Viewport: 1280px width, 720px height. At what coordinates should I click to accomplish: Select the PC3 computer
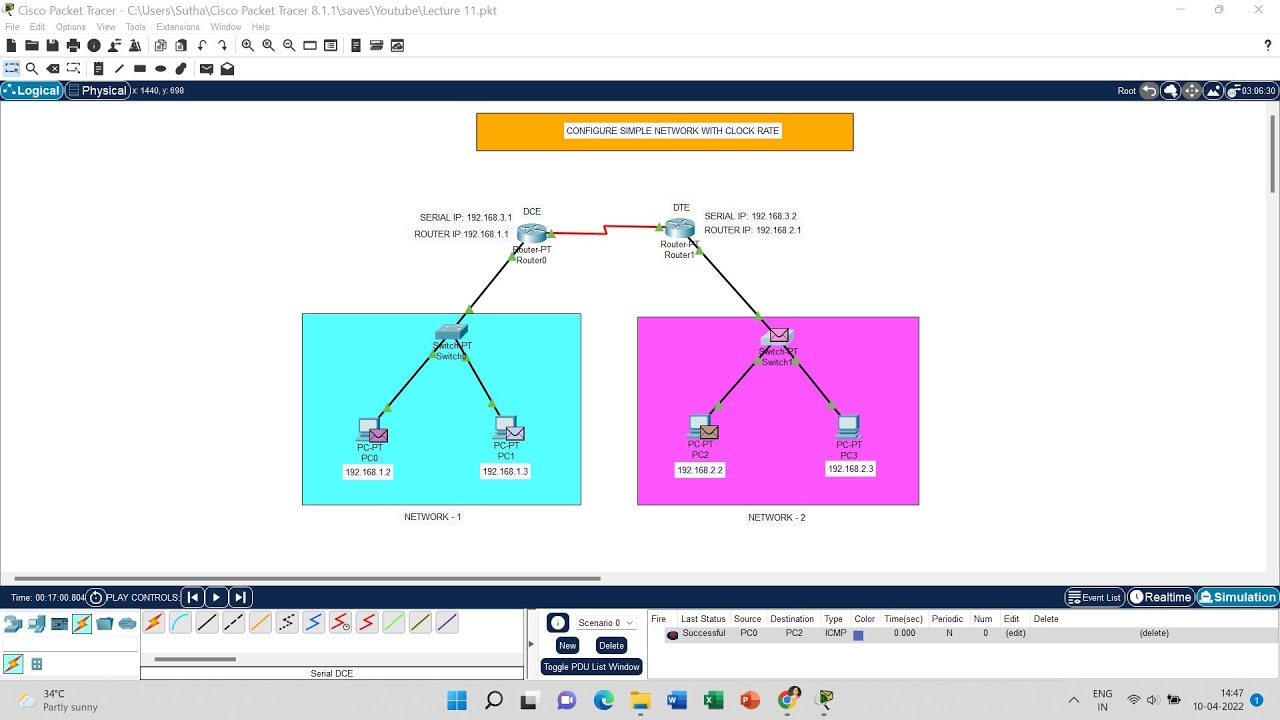tap(849, 426)
